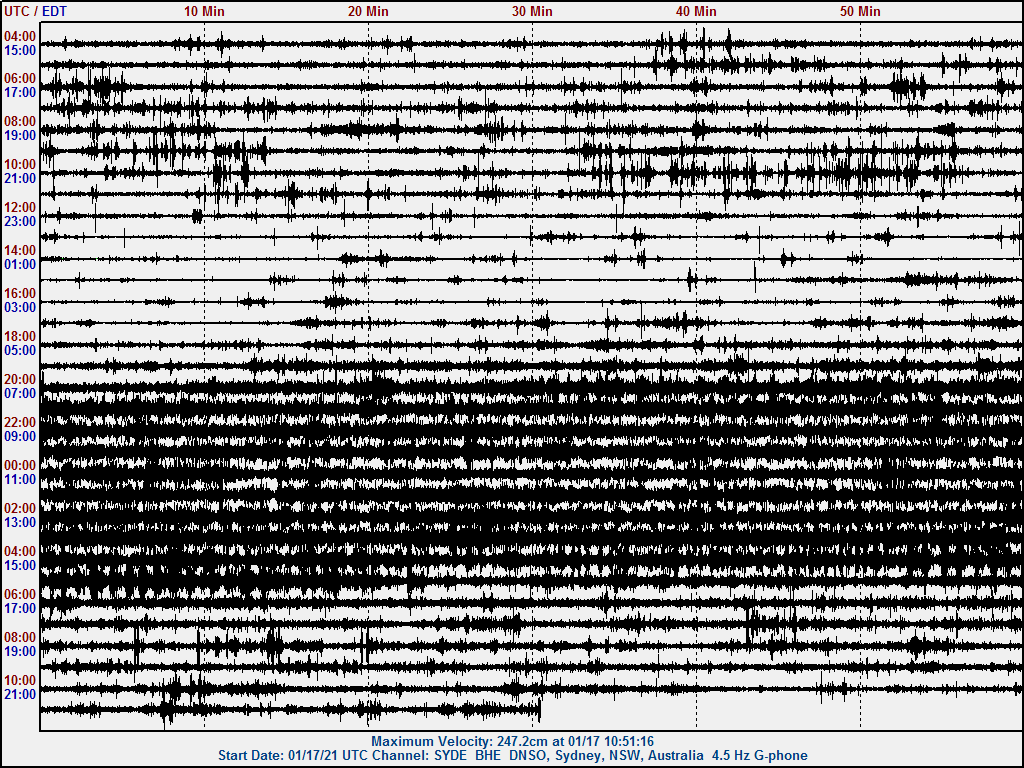This screenshot has width=1024, height=768.
Task: Select the 18:00 UTC trace label
Action: click(20, 336)
